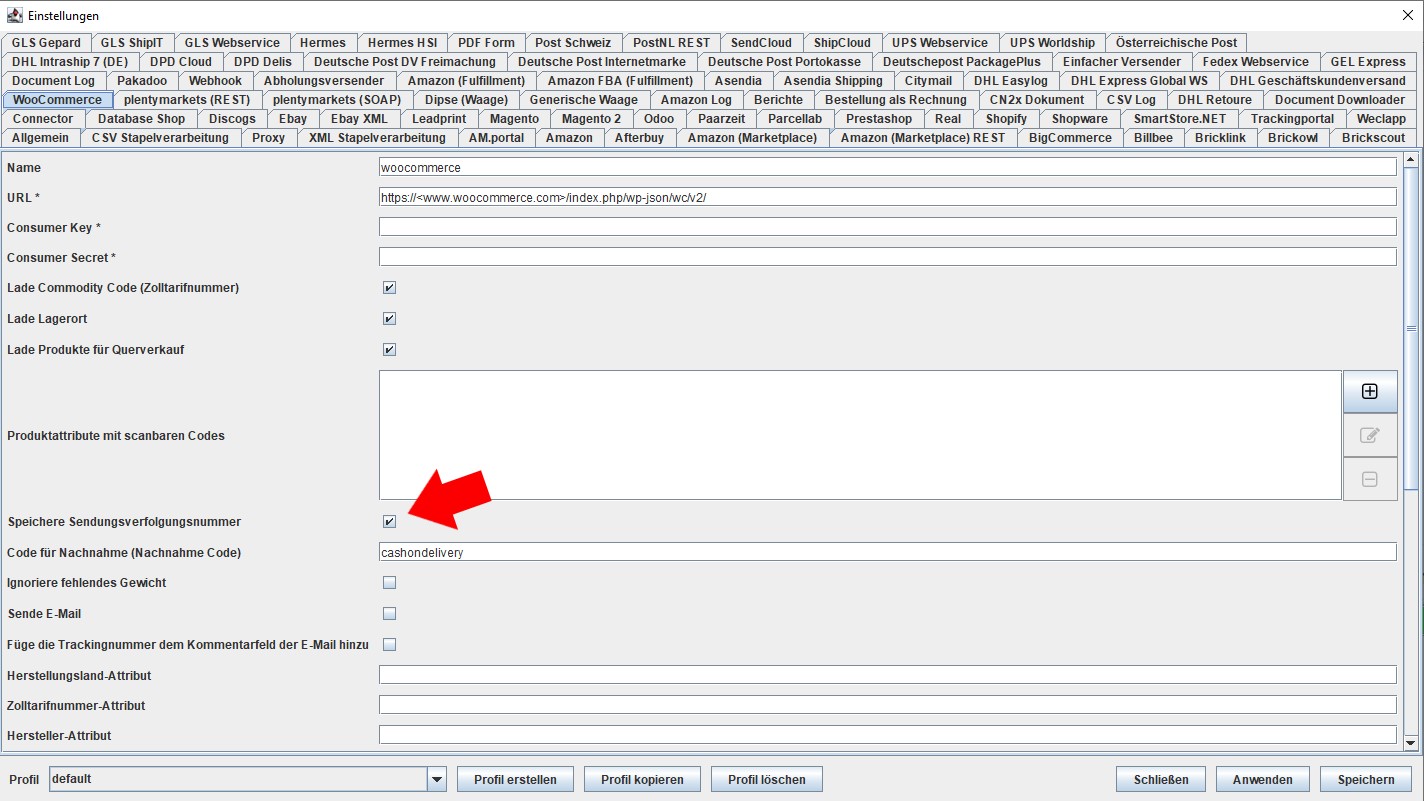Image resolution: width=1424 pixels, height=801 pixels.
Task: Click the minus icon to remove attribute
Action: [1370, 479]
